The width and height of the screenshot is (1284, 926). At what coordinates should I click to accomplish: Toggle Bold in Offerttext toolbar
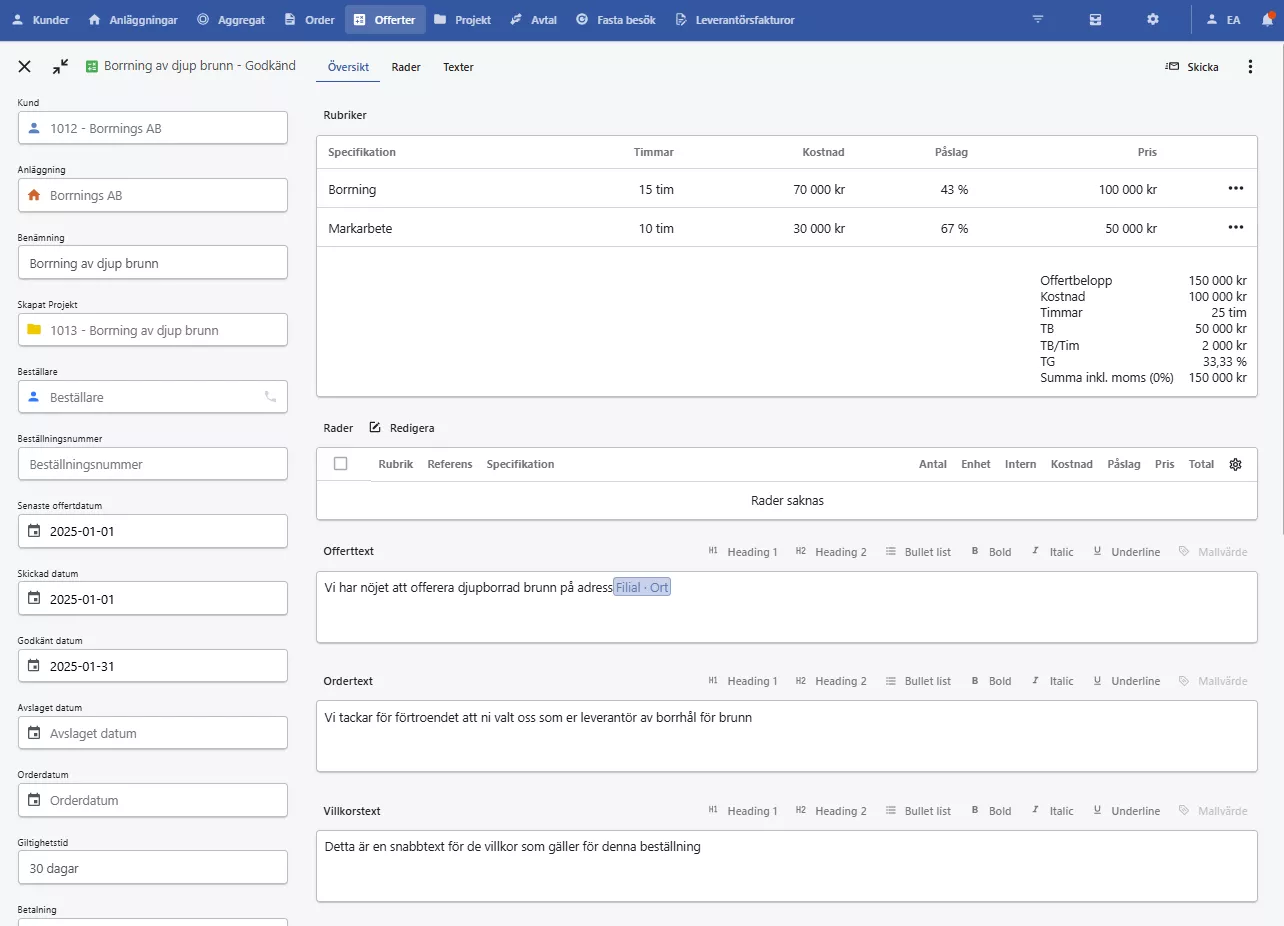pos(990,552)
